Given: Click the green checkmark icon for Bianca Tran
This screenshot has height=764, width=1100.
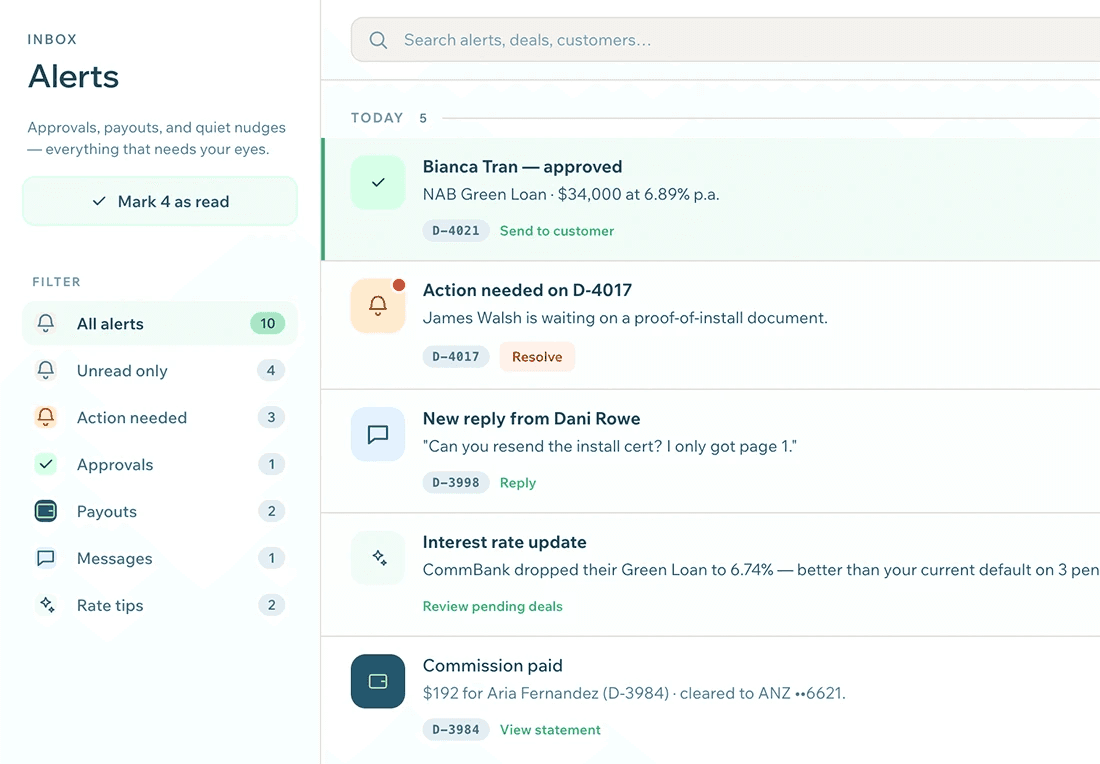Looking at the screenshot, I should tap(378, 182).
